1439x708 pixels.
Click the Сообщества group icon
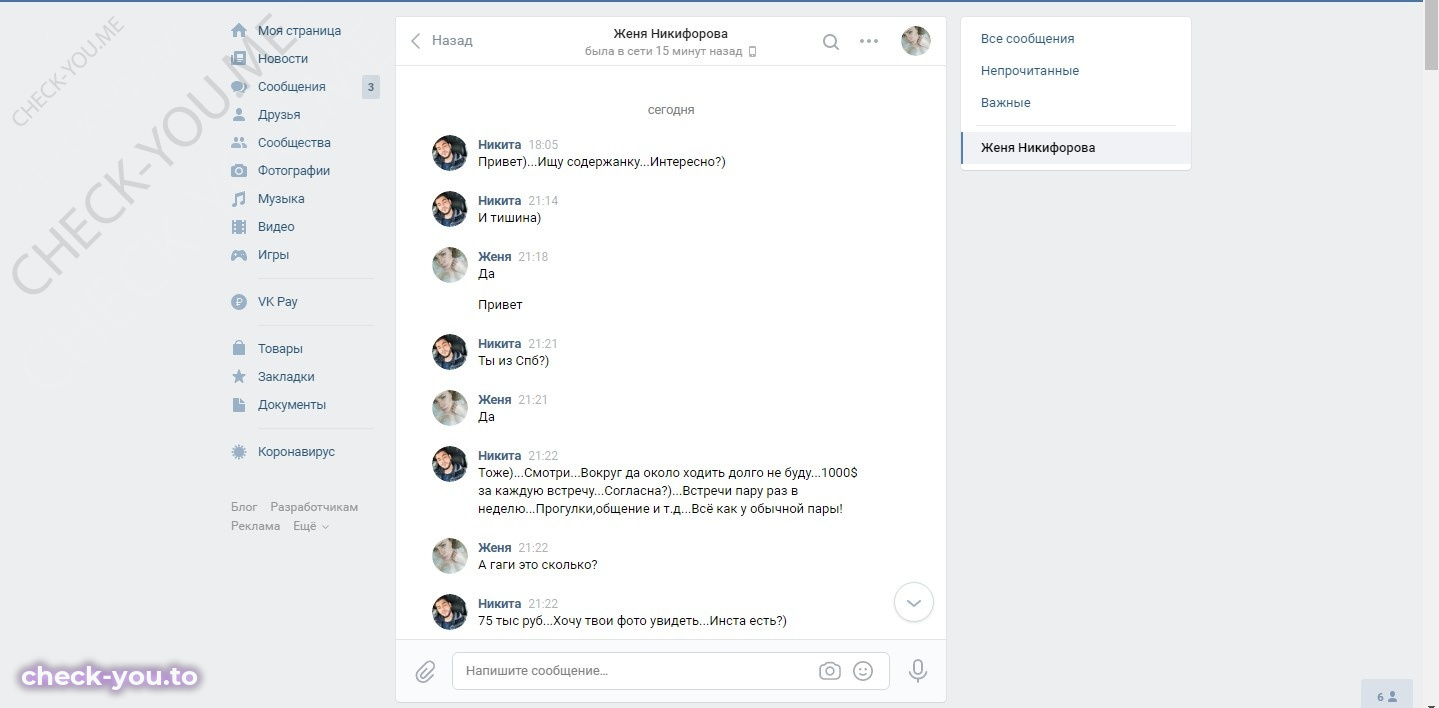coord(239,143)
